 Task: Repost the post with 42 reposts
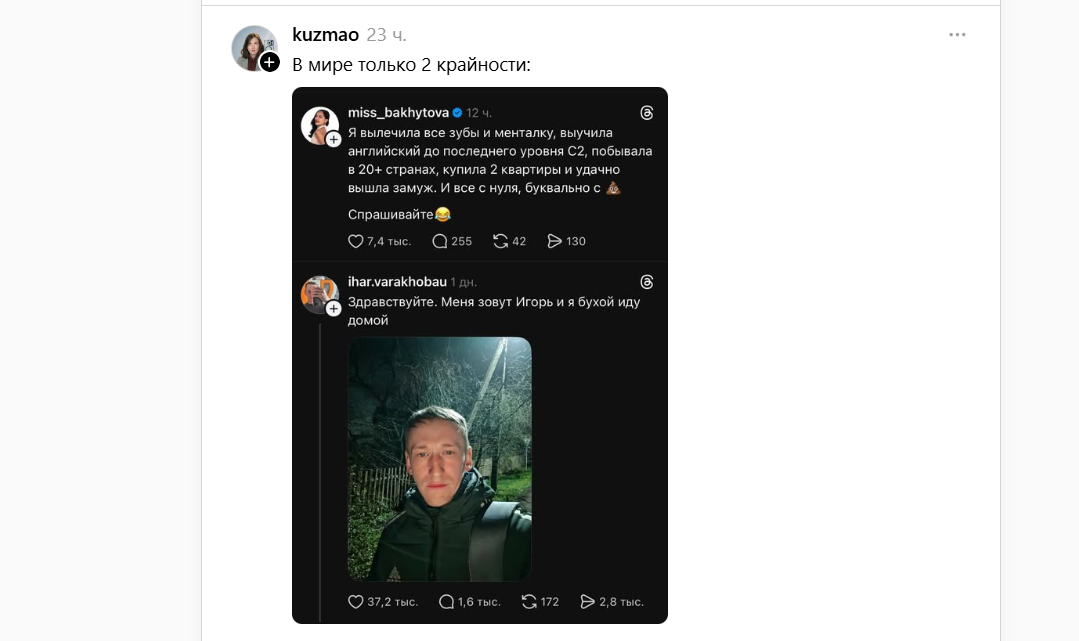click(501, 241)
